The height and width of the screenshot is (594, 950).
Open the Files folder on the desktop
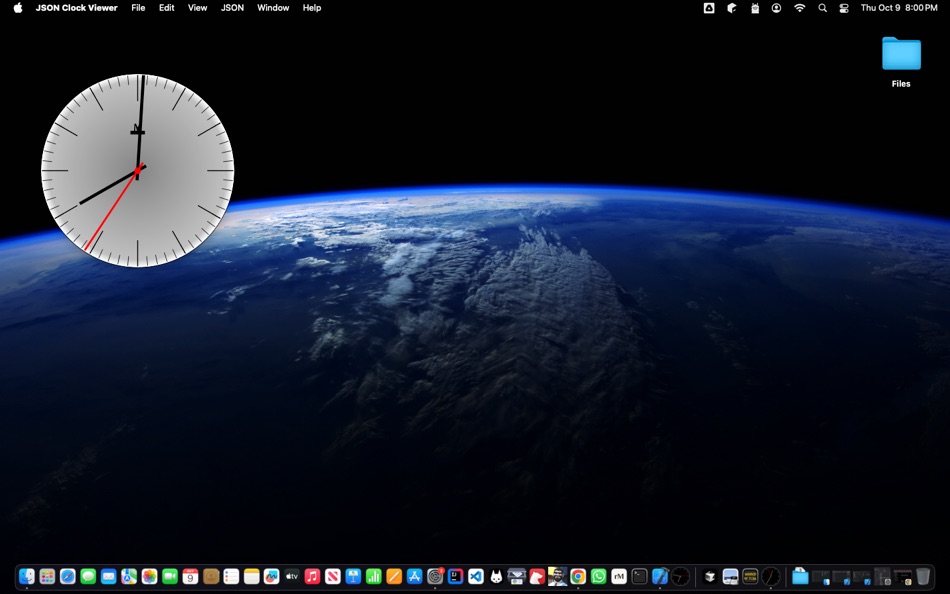tap(900, 55)
